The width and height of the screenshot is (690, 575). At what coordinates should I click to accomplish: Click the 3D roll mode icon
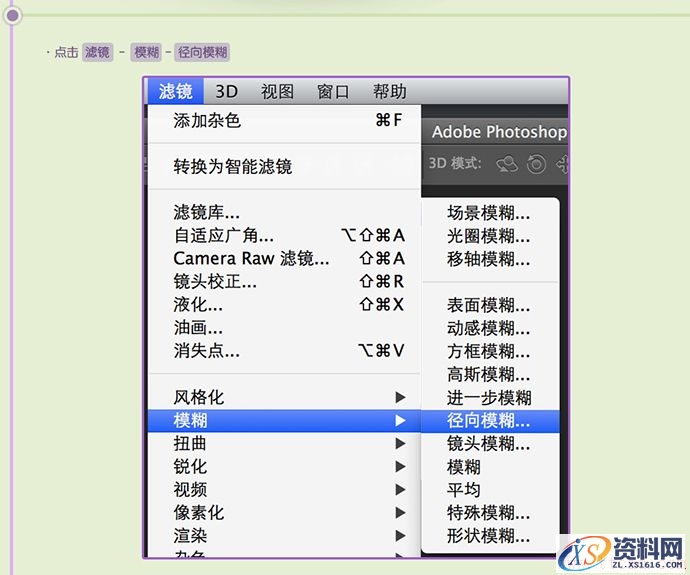(536, 164)
